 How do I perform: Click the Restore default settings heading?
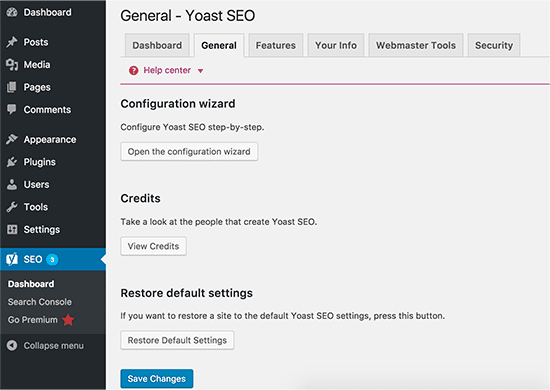(x=187, y=293)
